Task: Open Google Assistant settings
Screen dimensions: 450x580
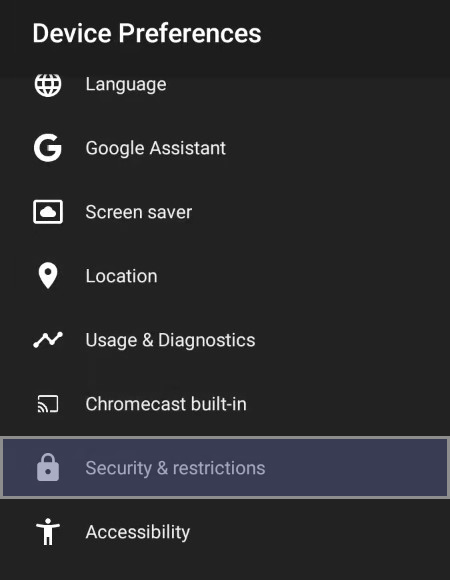Action: pyautogui.click(x=156, y=148)
